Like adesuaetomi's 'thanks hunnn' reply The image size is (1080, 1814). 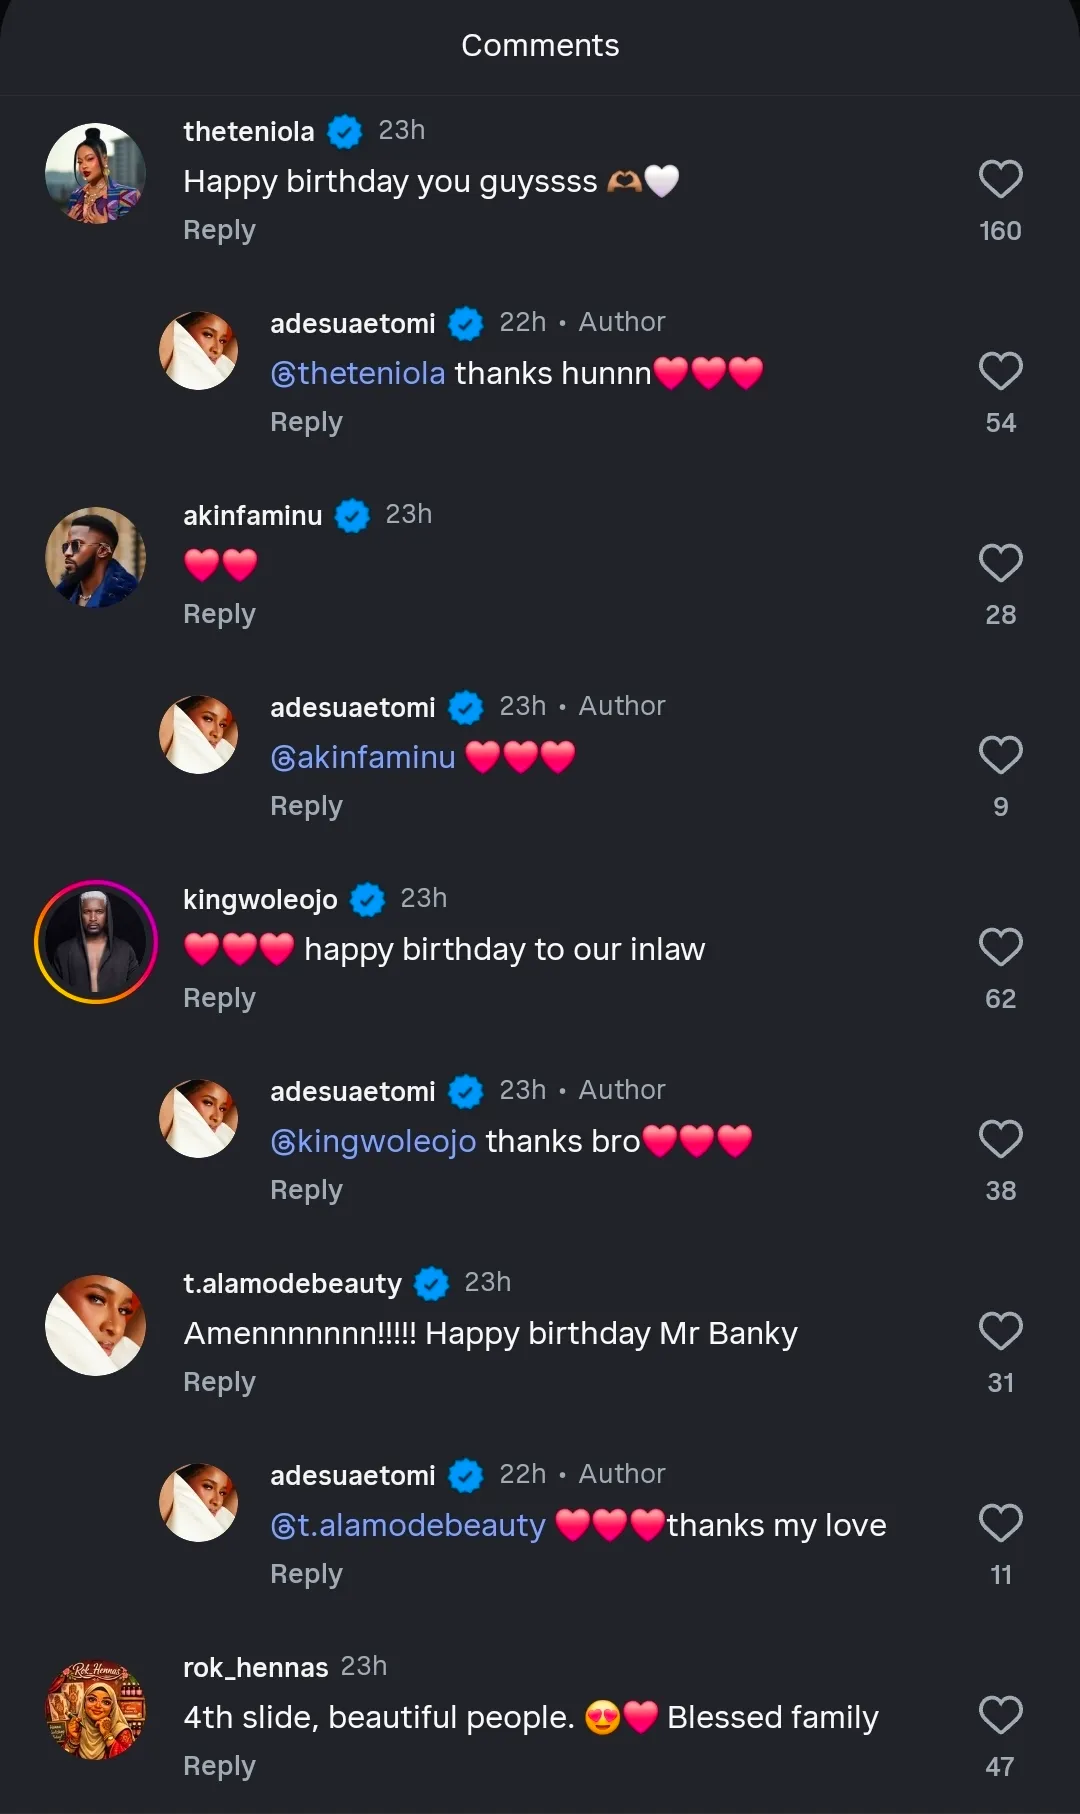tap(1000, 372)
